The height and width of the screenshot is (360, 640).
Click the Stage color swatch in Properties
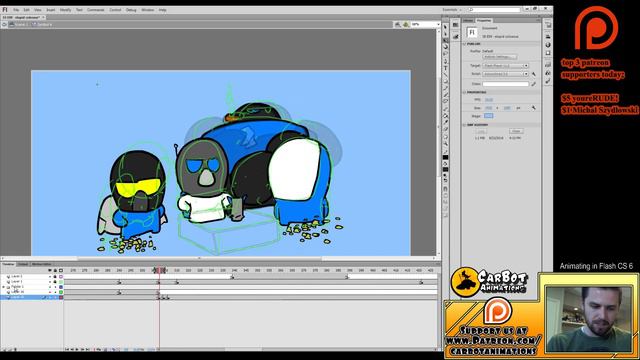(x=489, y=116)
